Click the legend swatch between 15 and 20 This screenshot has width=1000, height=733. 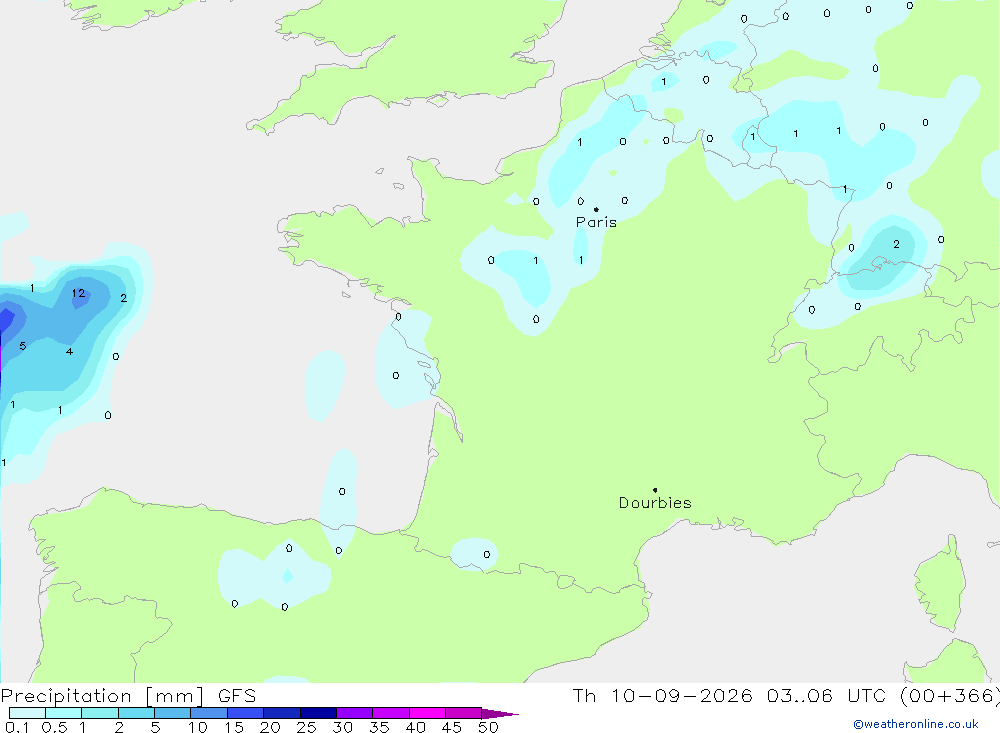coord(246,713)
